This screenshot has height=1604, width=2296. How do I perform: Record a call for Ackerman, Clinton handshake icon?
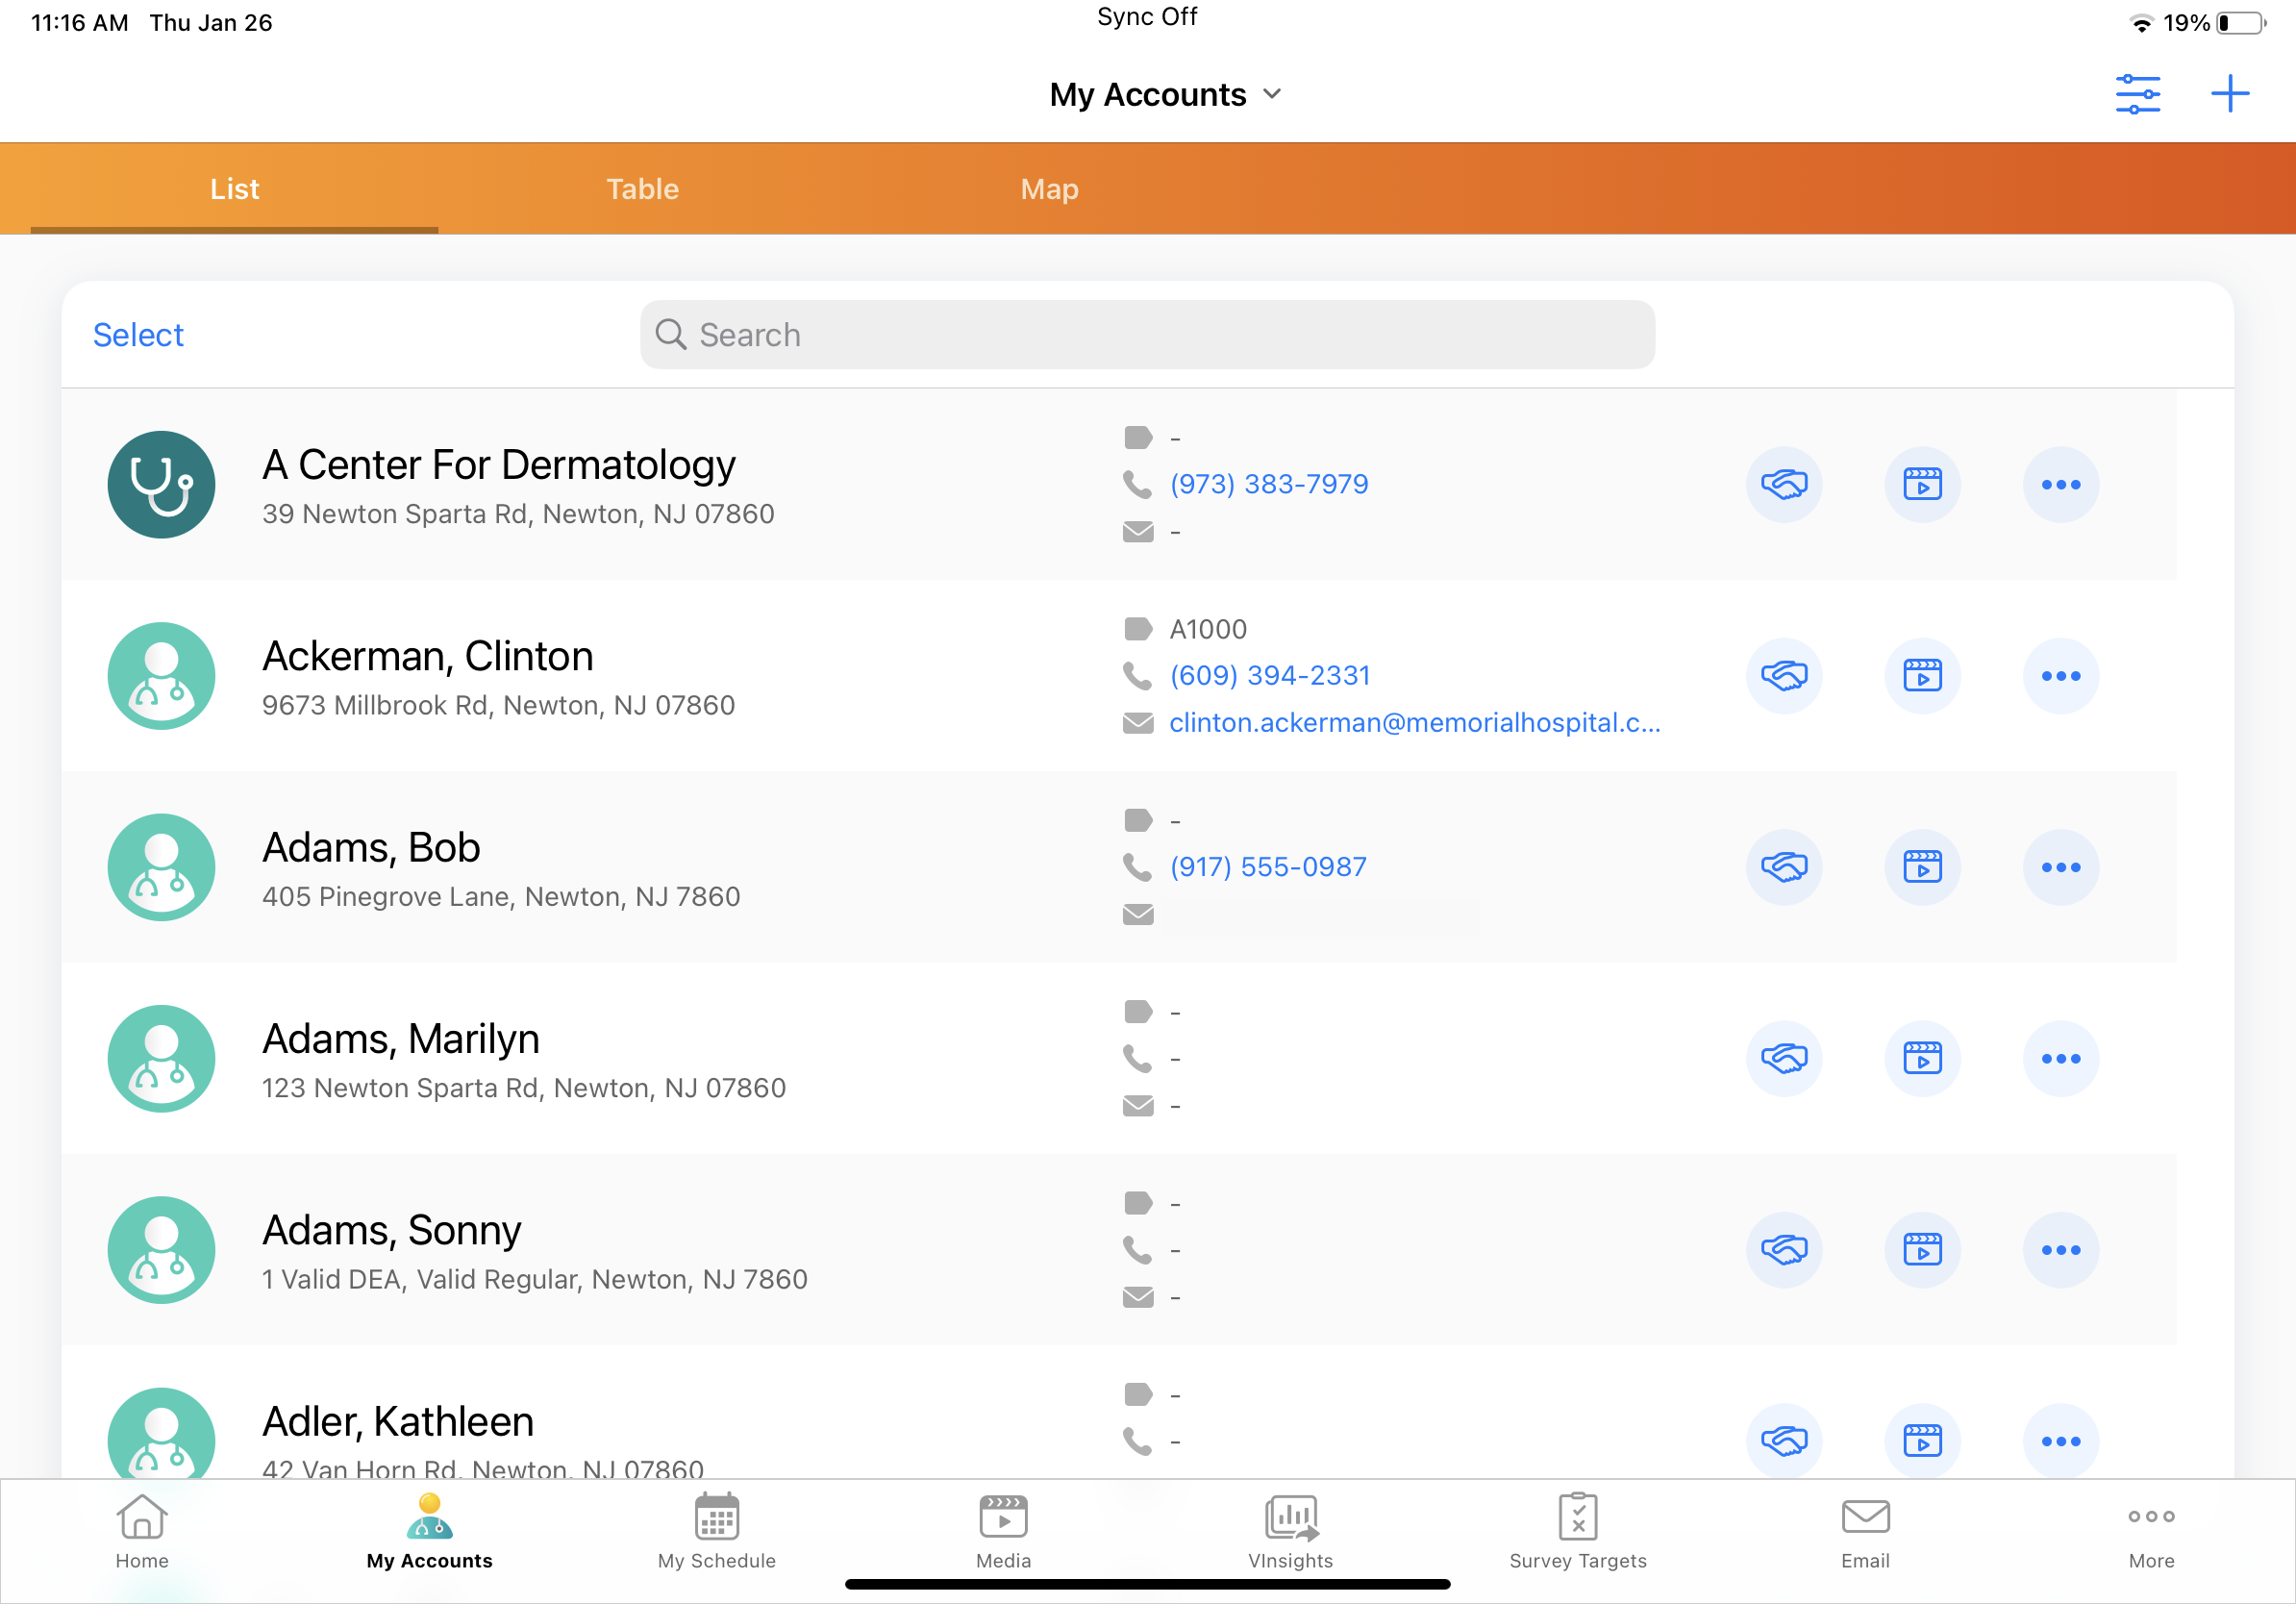(x=1783, y=676)
